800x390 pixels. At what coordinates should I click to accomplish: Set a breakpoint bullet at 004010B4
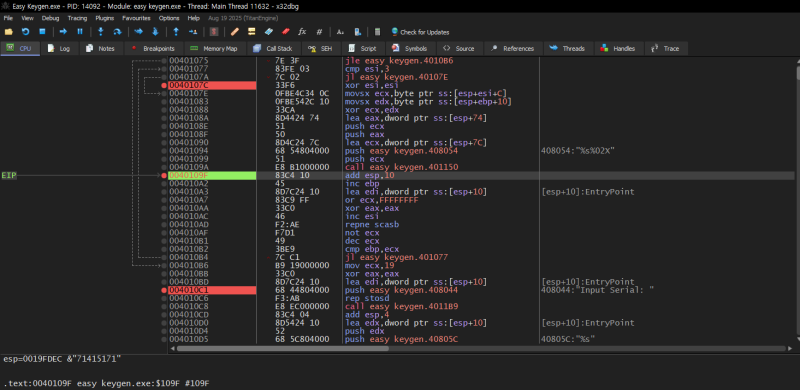(x=164, y=257)
